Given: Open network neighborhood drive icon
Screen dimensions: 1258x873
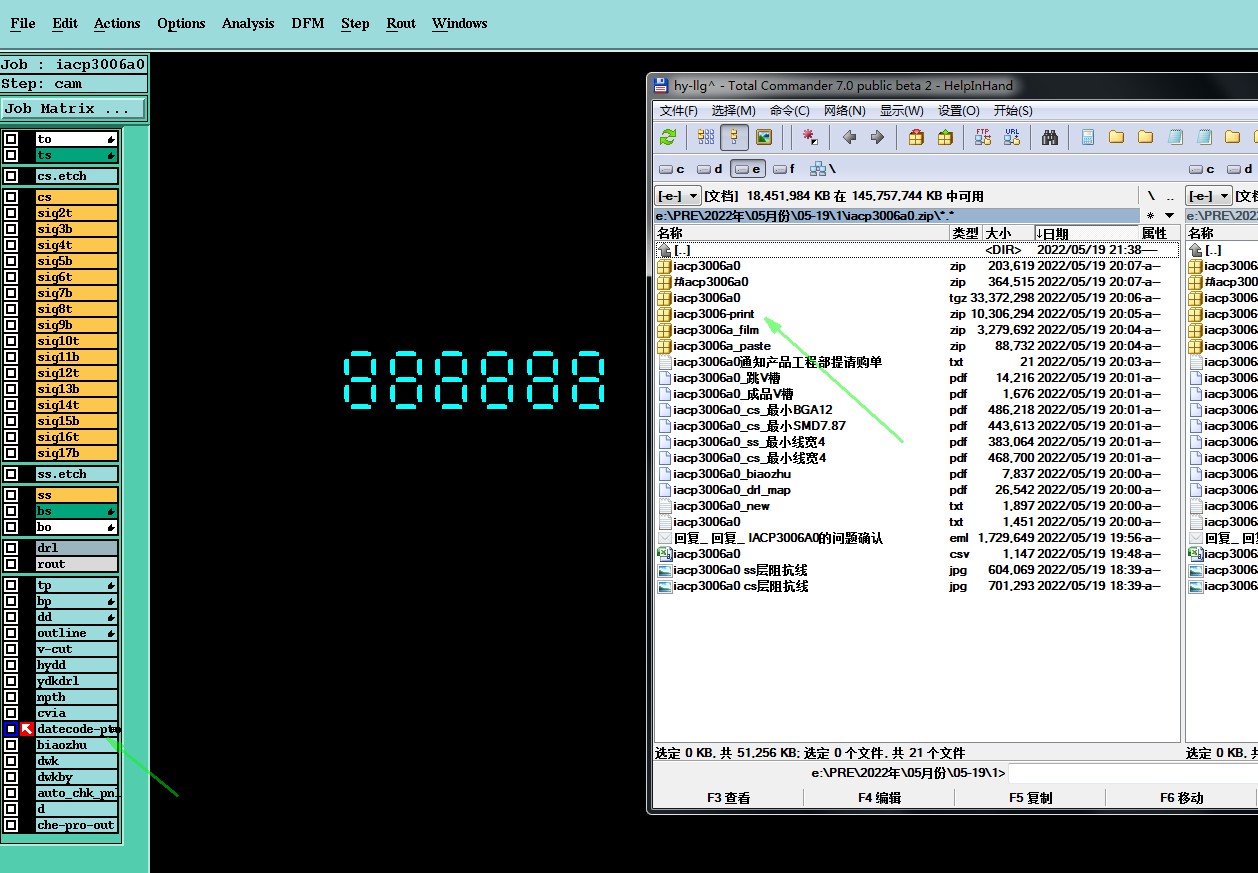Looking at the screenshot, I should [x=823, y=169].
